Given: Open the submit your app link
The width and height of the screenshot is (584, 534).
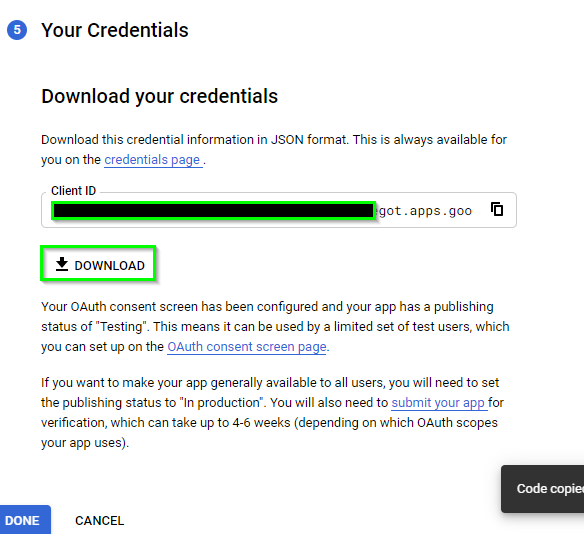Looking at the screenshot, I should pyautogui.click(x=439, y=403).
